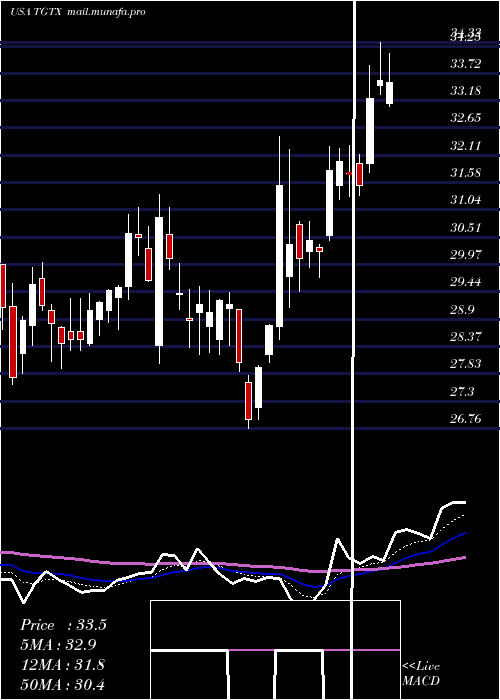Click the 31.58 price level label
This screenshot has height=700, width=500.
[x=466, y=173]
